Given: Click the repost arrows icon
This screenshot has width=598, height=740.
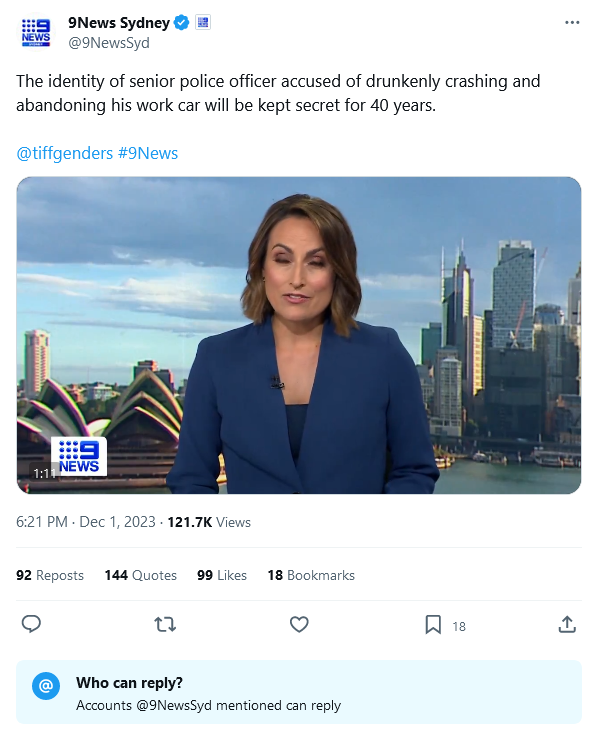Looking at the screenshot, I should point(165,624).
